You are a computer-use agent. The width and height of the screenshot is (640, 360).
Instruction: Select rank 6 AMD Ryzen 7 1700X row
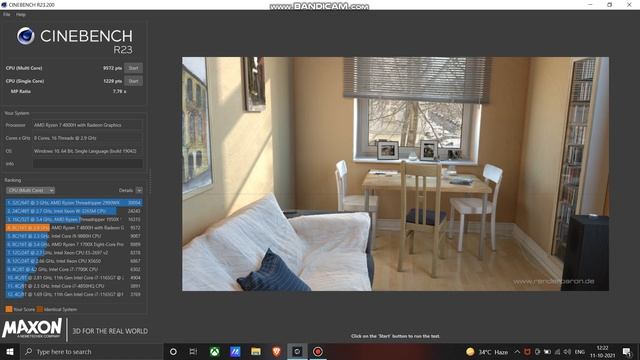[74, 244]
